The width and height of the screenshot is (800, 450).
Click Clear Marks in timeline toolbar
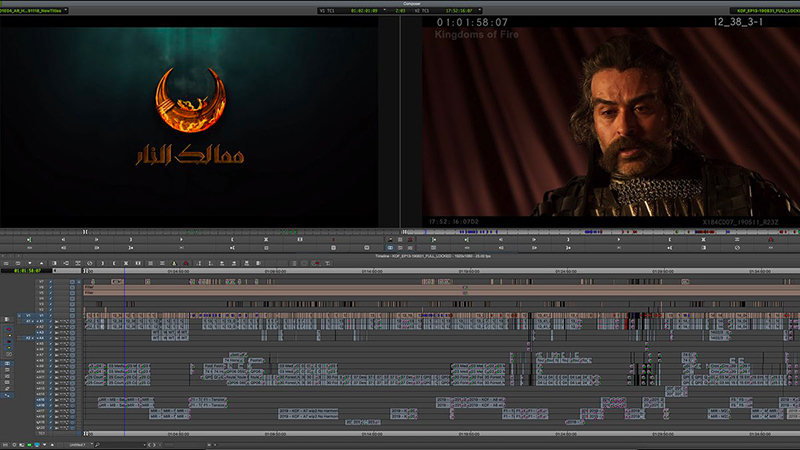point(138,263)
